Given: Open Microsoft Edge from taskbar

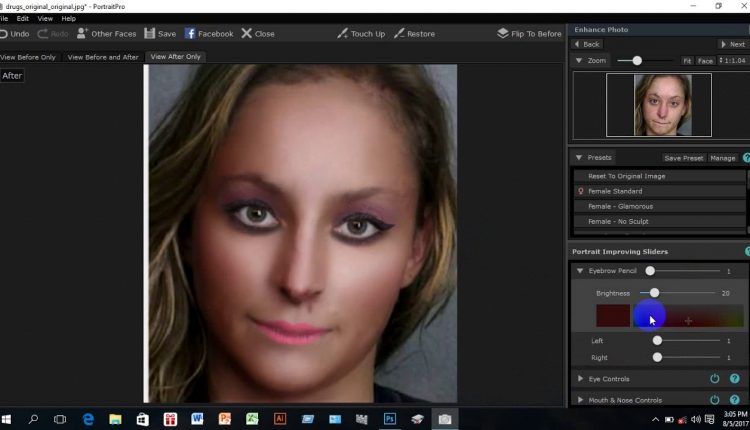Looking at the screenshot, I should pyautogui.click(x=88, y=419).
